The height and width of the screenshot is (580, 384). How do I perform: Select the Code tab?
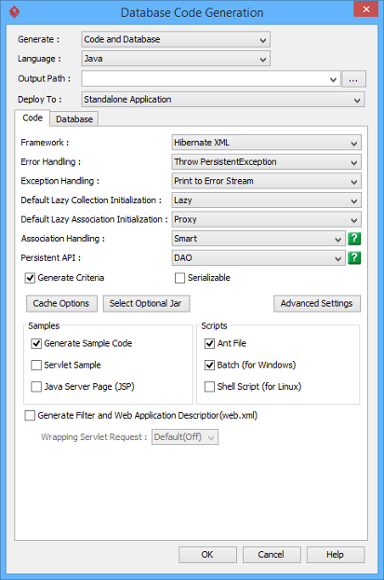(32, 118)
